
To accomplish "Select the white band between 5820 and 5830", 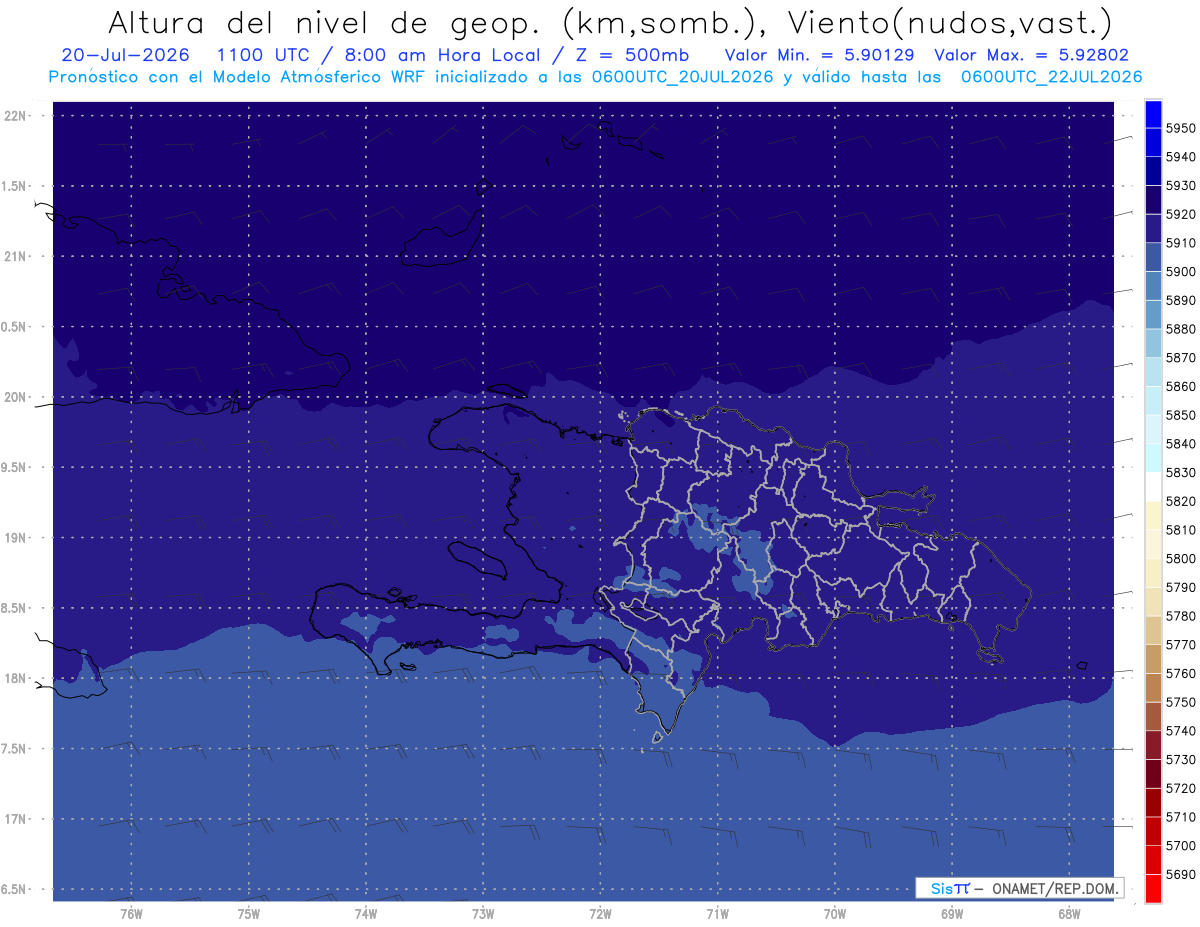I will (x=1152, y=487).
